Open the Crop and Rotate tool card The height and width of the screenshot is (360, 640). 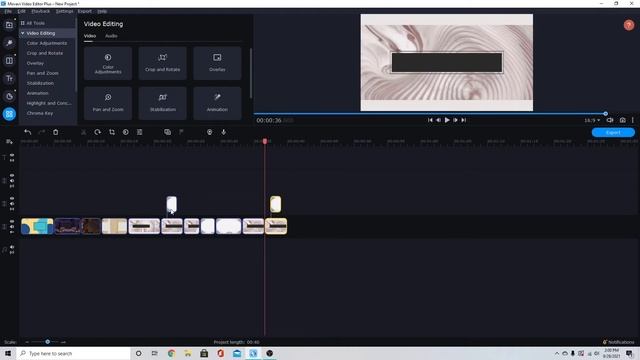click(x=162, y=63)
